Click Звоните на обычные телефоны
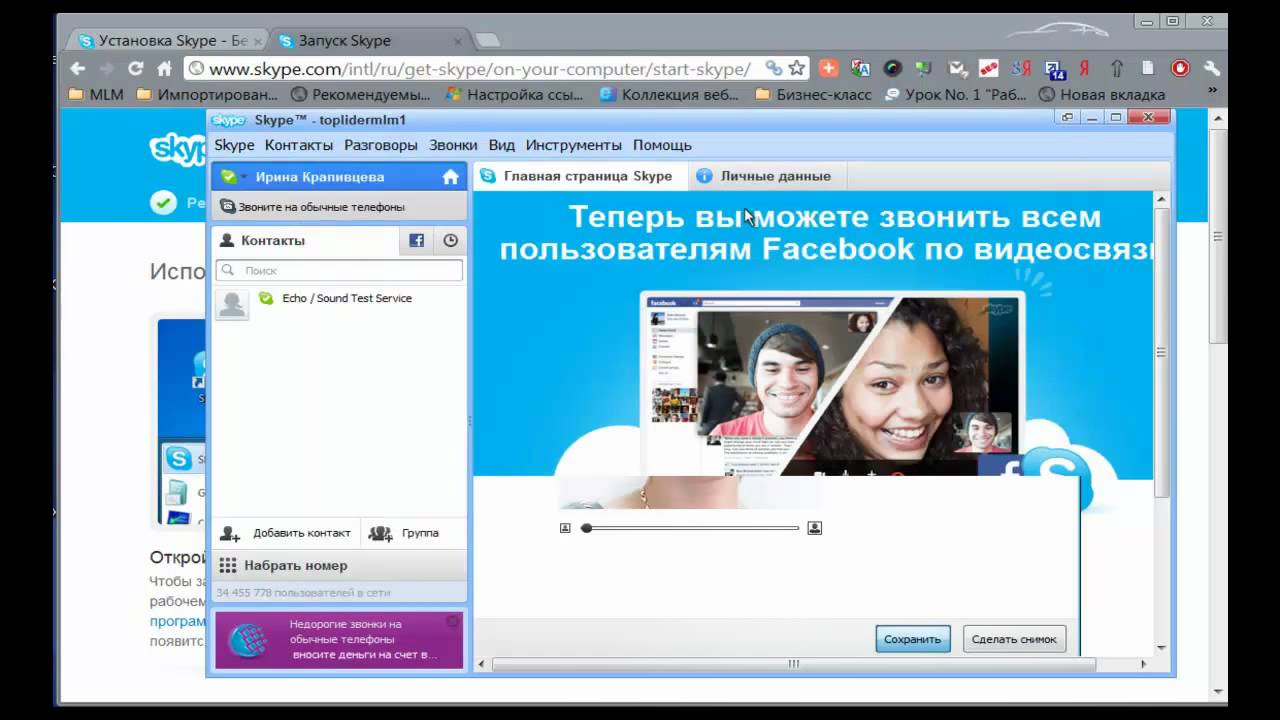The image size is (1280, 720). coord(339,207)
